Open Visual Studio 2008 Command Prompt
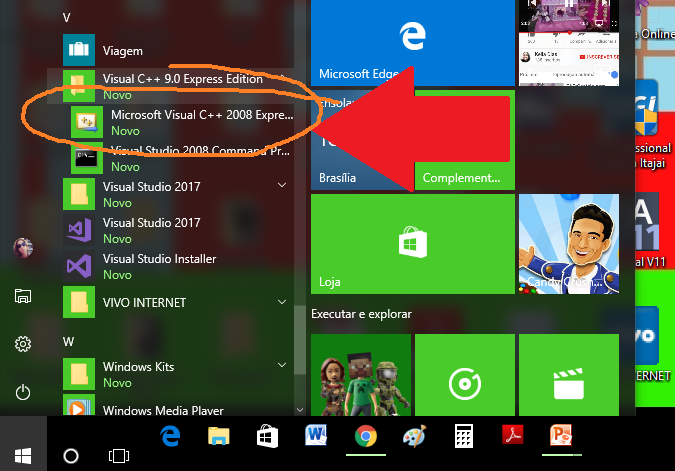Screen dimensions: 675x471 (190, 158)
